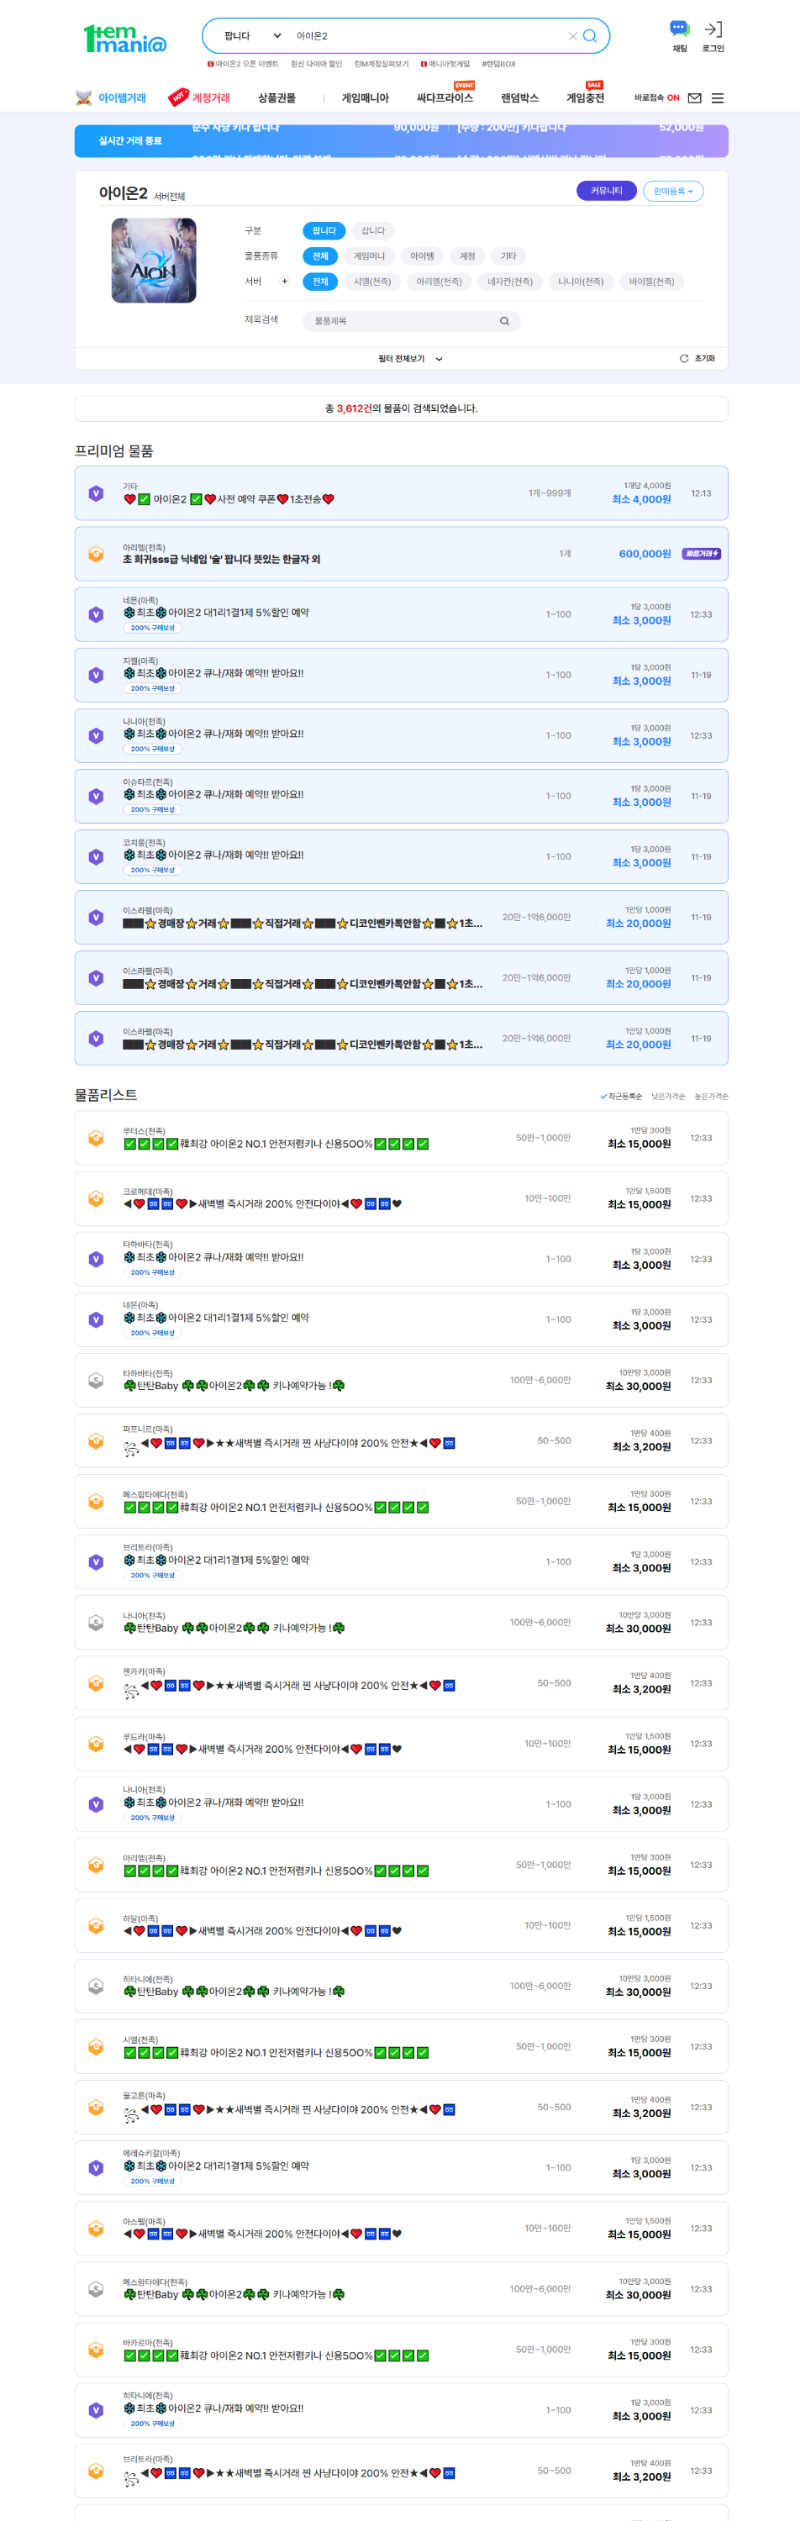This screenshot has height=2521, width=800.
Task: Select the 삽니다 filter pill
Action: point(373,231)
